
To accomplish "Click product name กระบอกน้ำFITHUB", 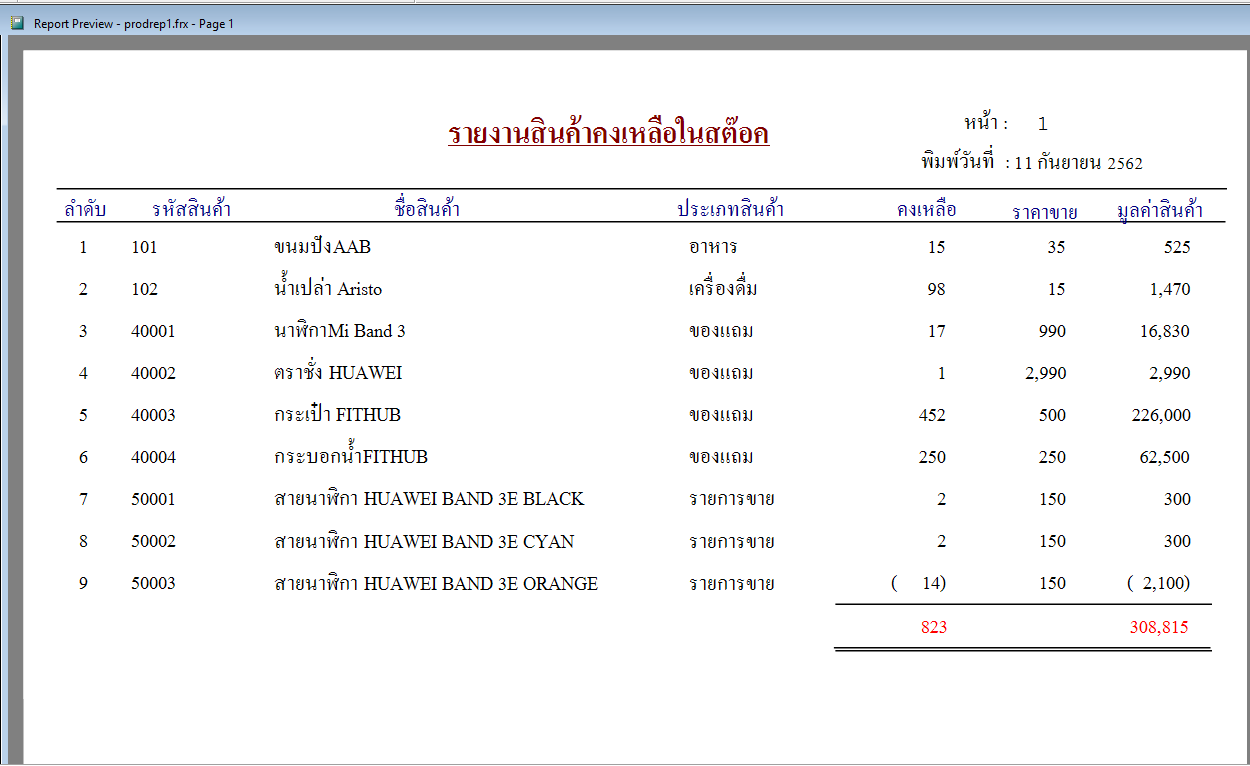I will [x=350, y=456].
